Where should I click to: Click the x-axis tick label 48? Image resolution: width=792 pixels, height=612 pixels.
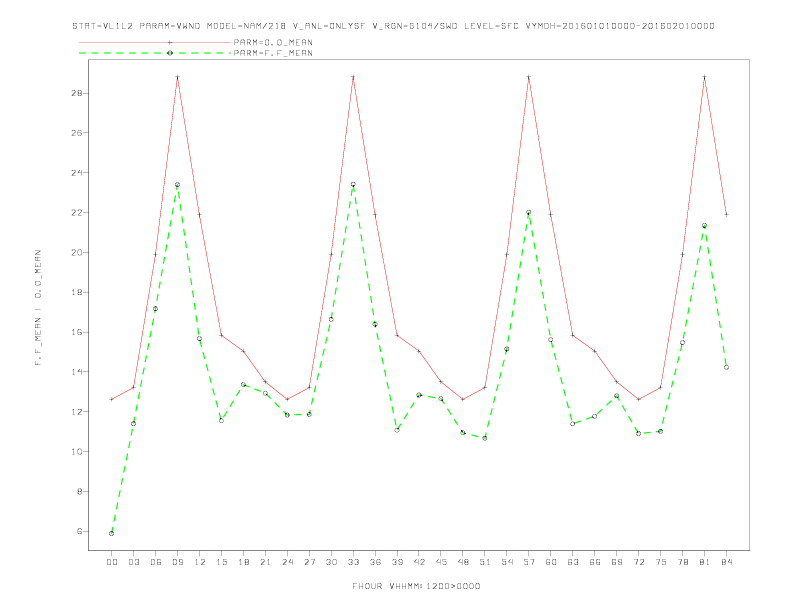click(x=463, y=562)
